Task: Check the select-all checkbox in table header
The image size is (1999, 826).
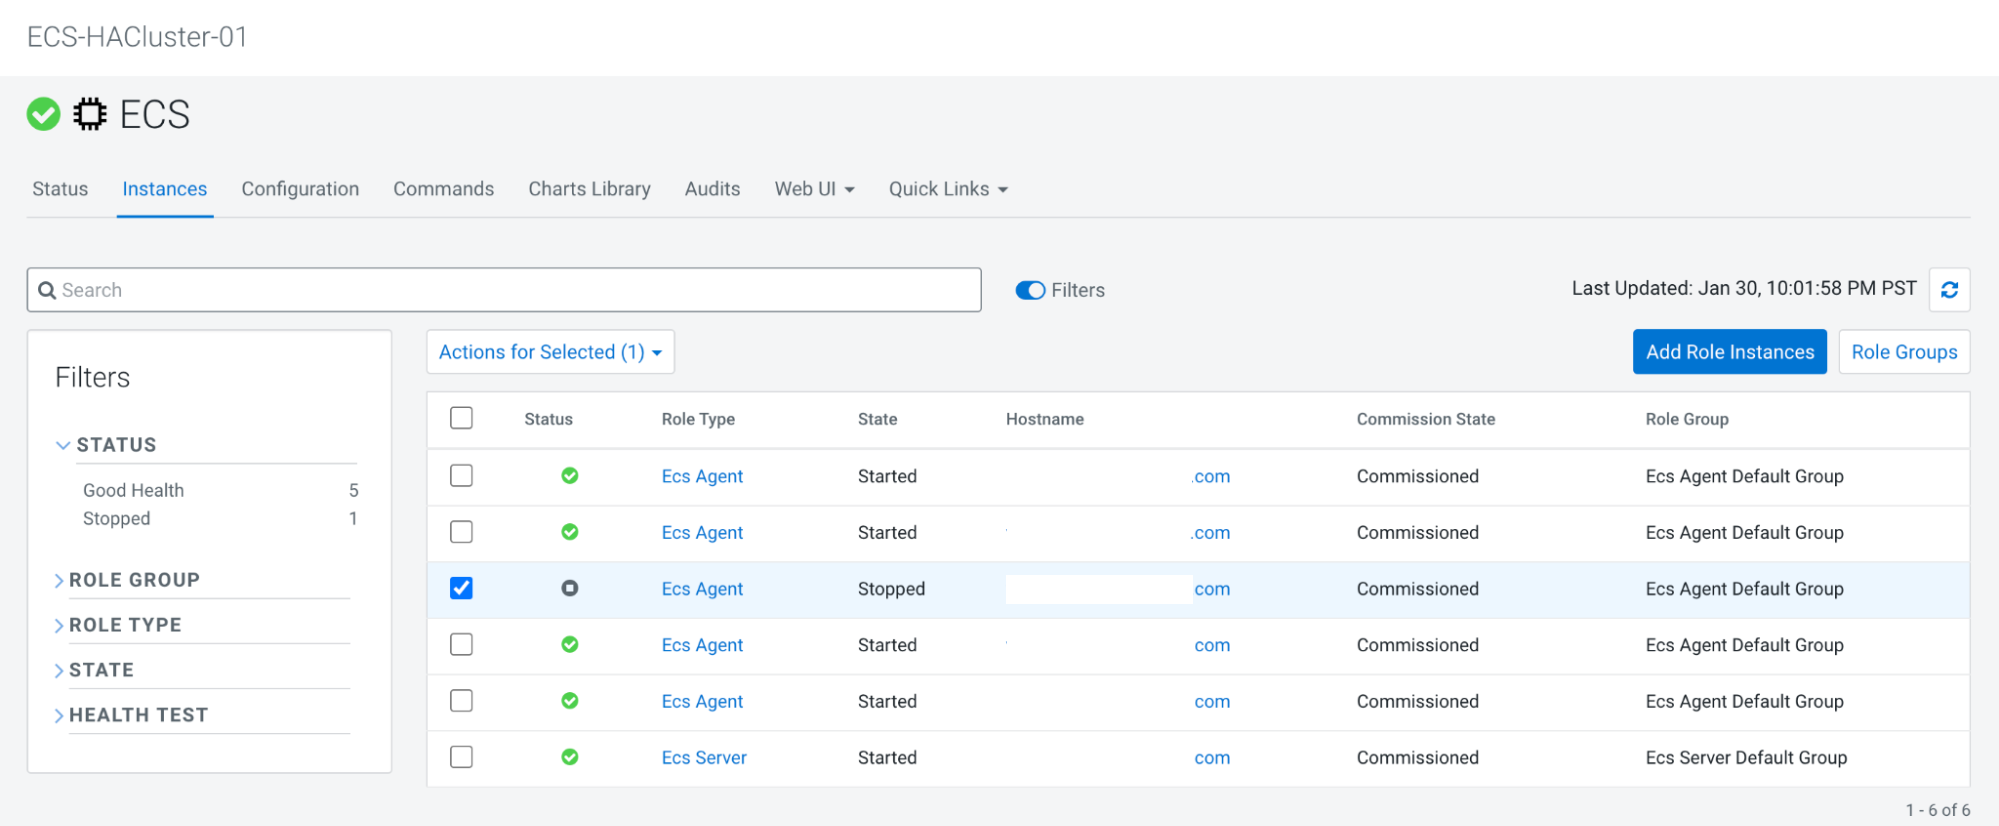Action: click(461, 418)
